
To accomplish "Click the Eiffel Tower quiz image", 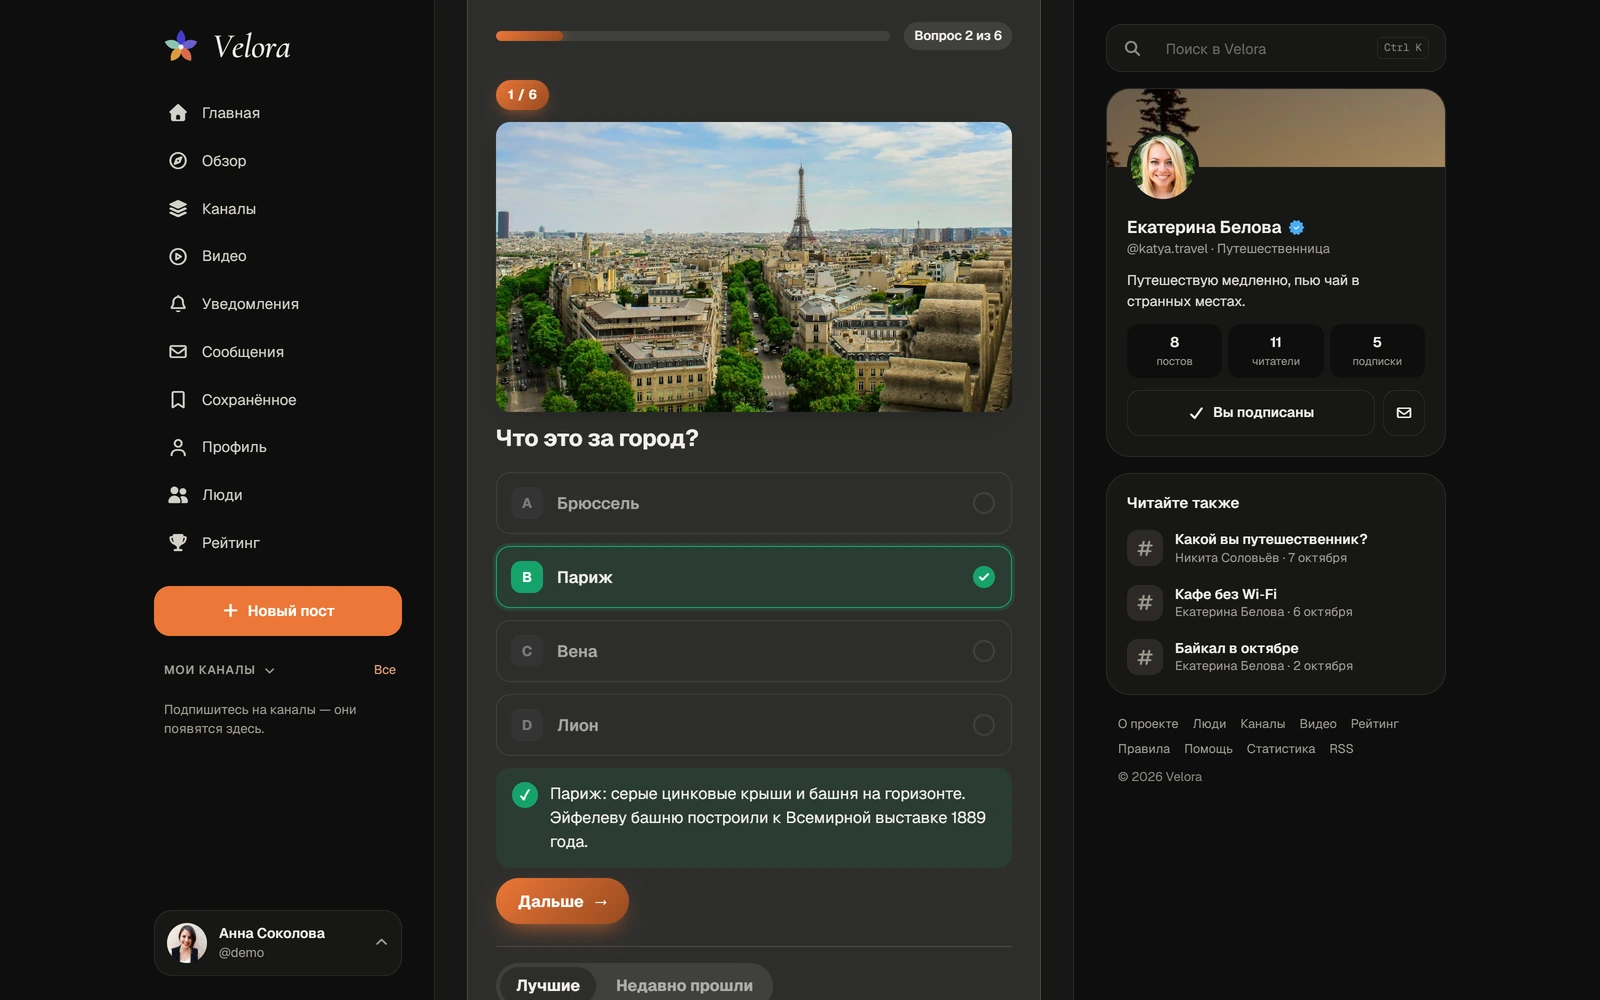I will click(x=754, y=267).
